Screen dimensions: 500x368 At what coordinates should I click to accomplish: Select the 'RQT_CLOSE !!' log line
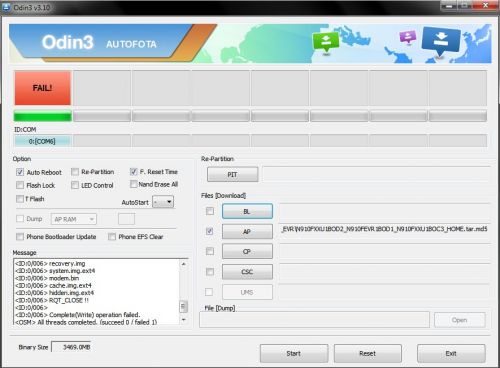(x=52, y=300)
